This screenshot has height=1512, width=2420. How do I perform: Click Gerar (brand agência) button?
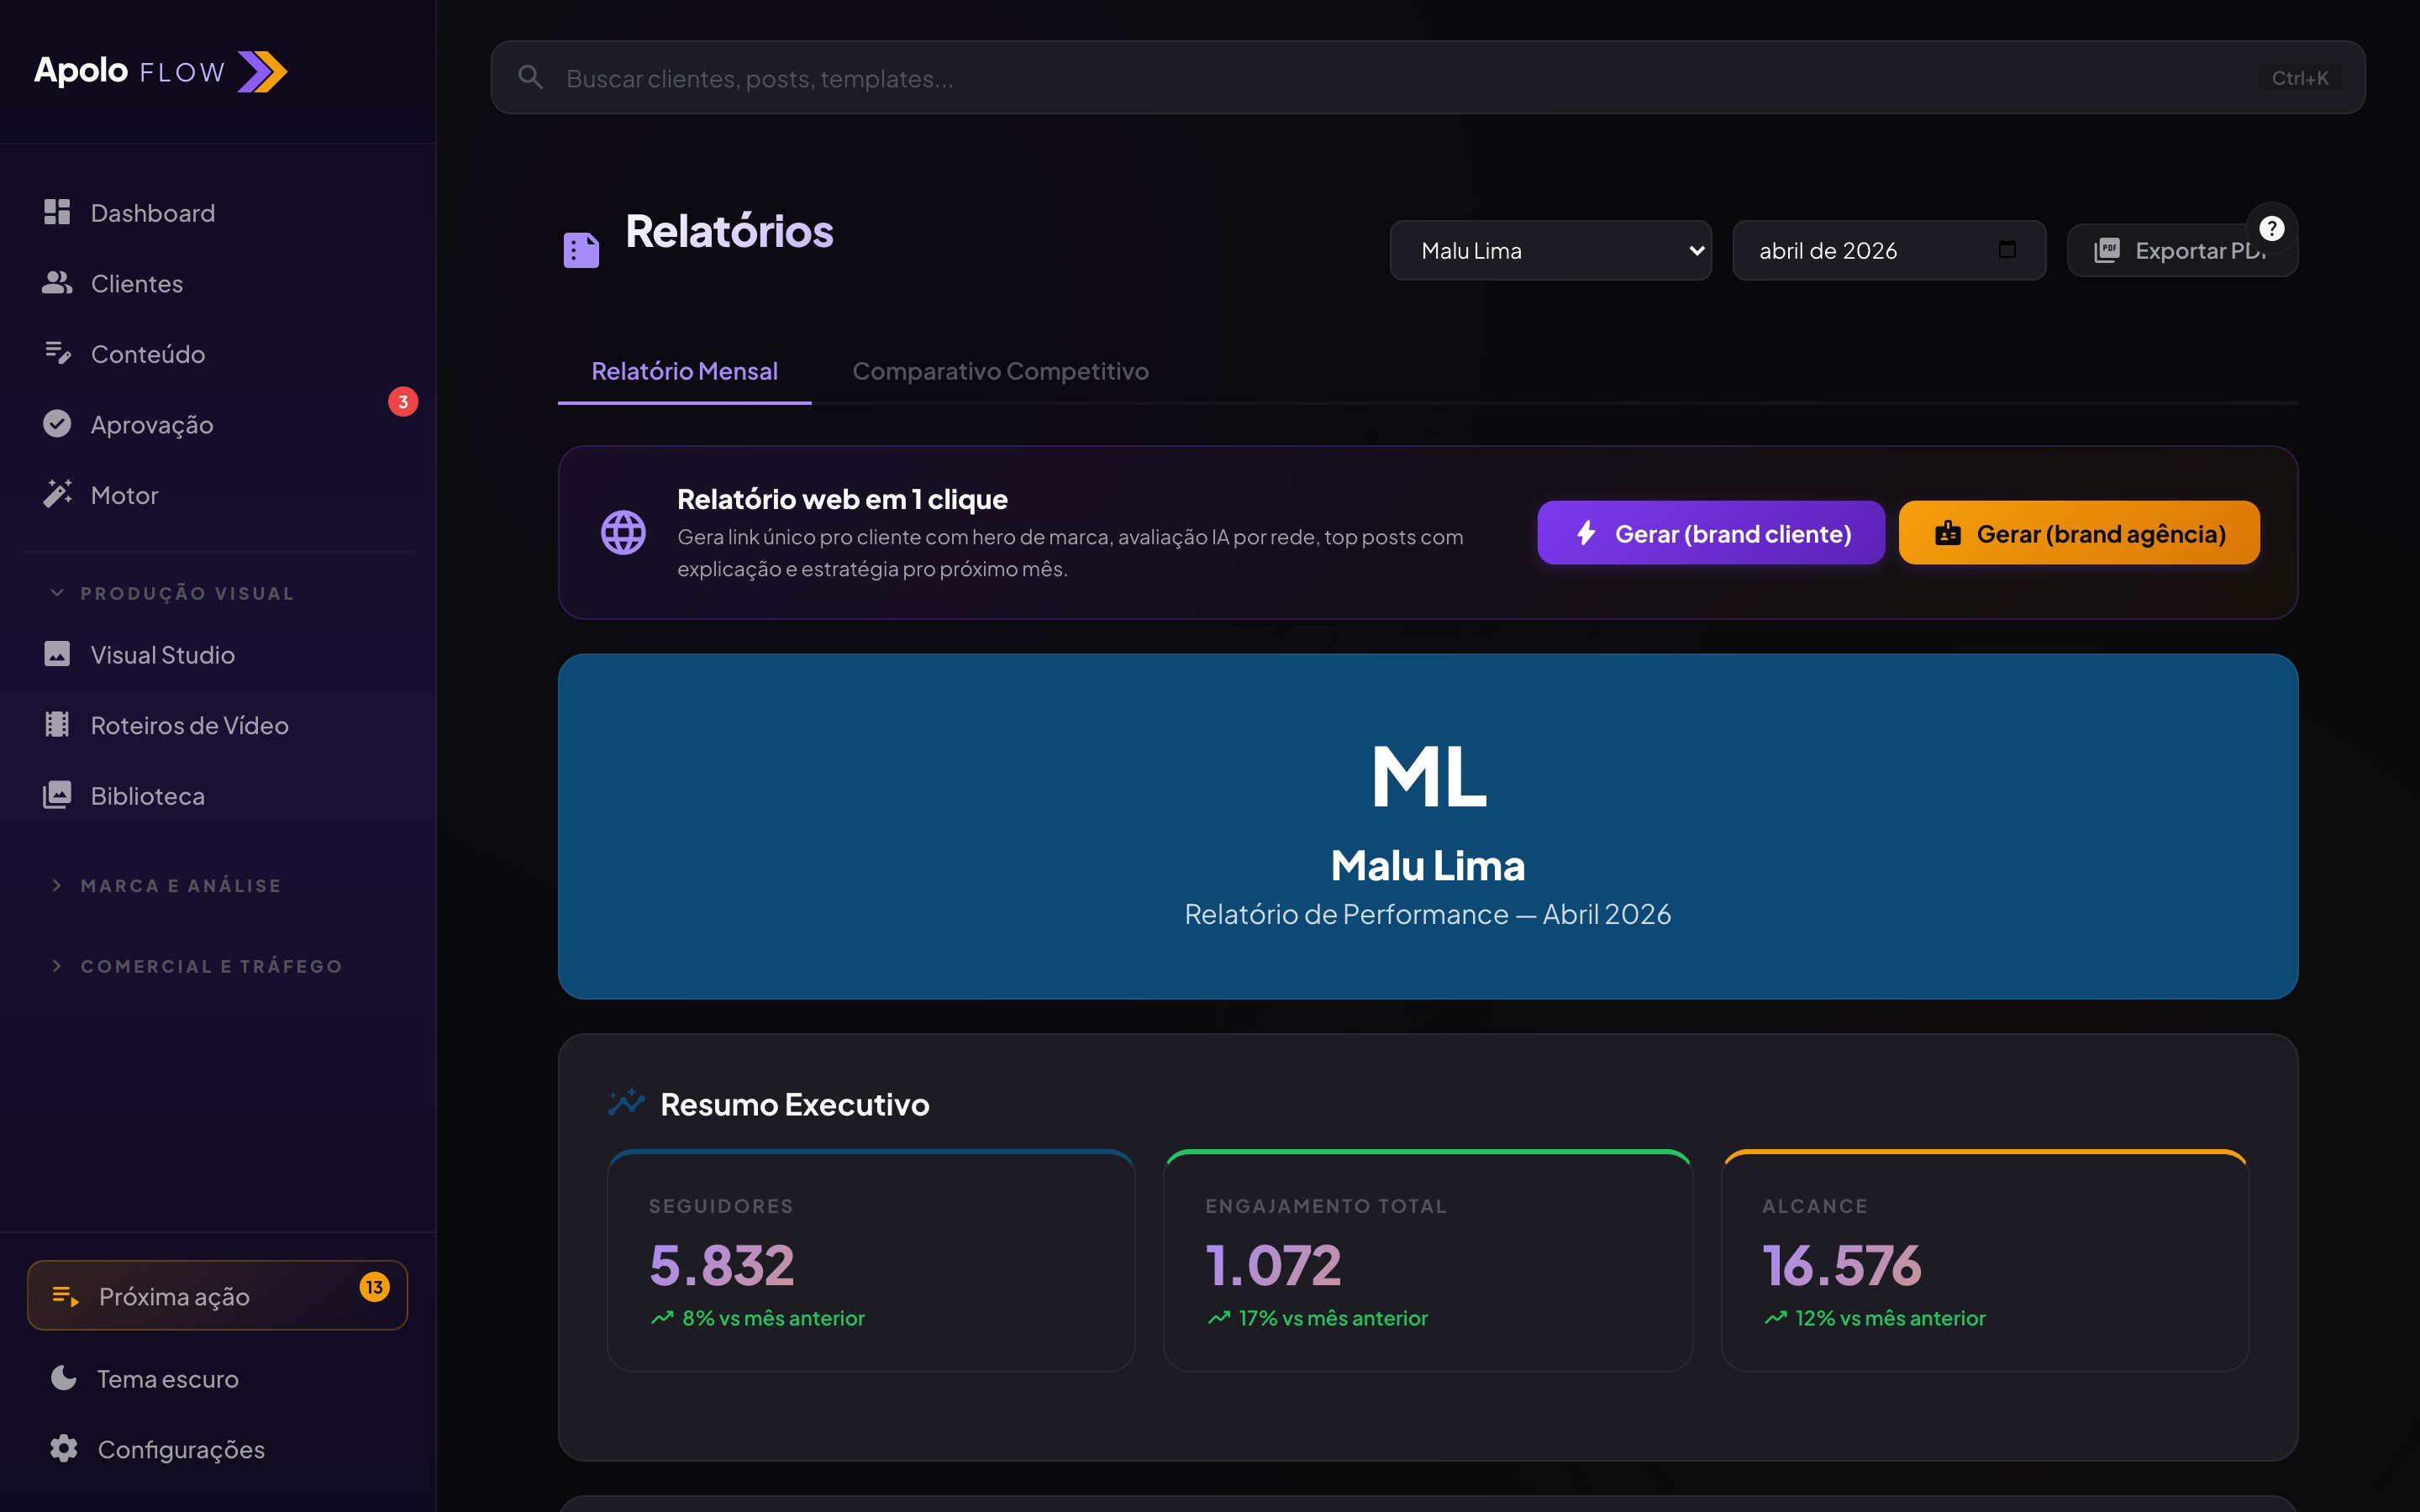[x=2078, y=533]
